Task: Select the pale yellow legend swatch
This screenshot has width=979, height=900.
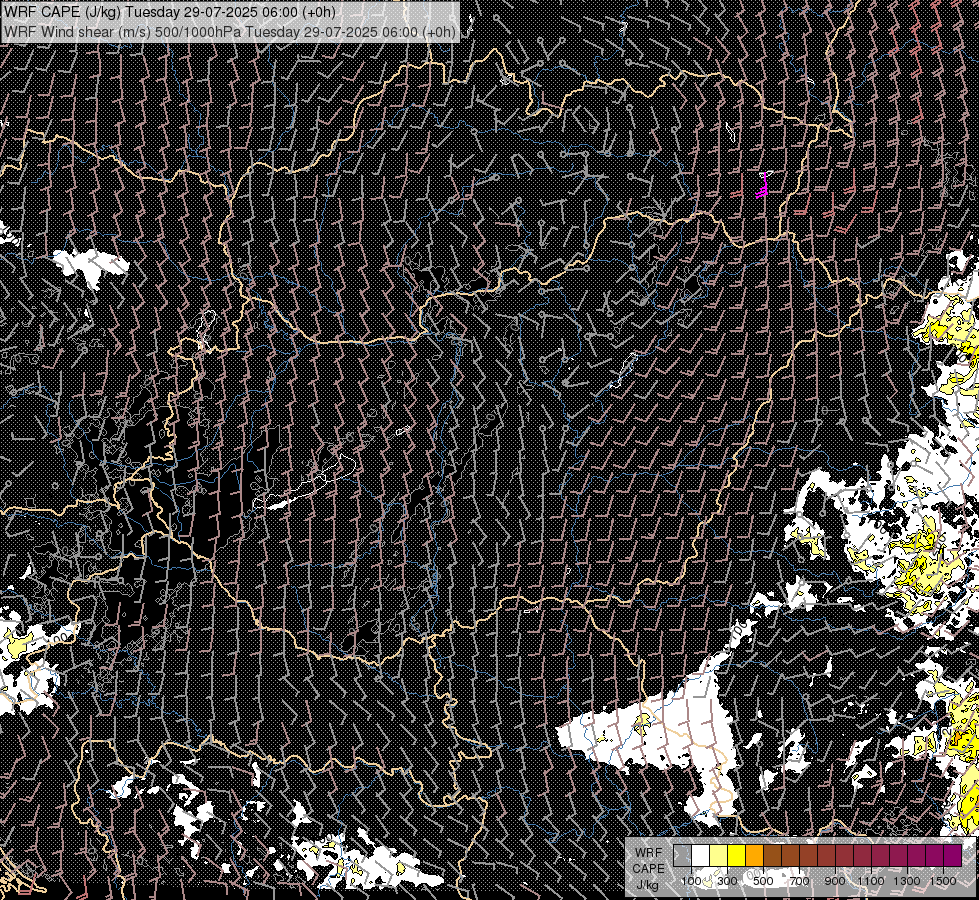Action: [719, 855]
